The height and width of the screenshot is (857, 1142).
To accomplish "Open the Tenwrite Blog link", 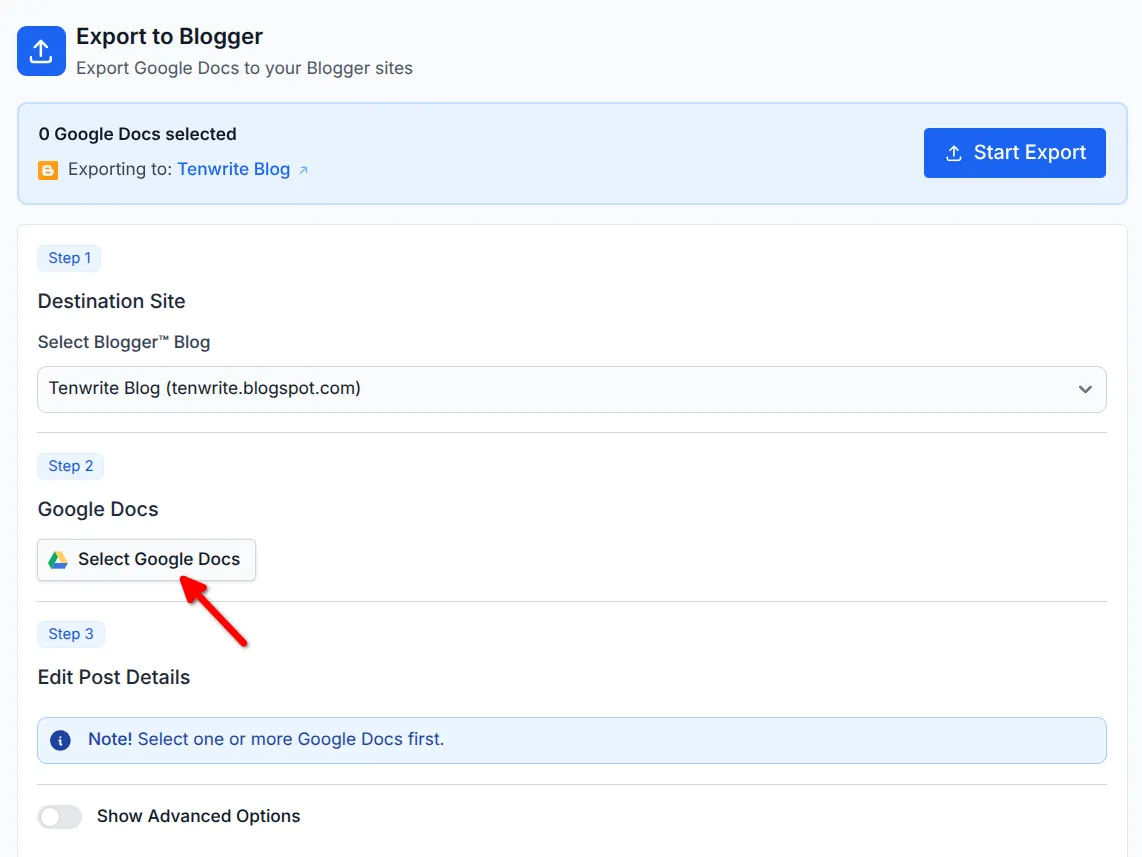I will tap(233, 169).
